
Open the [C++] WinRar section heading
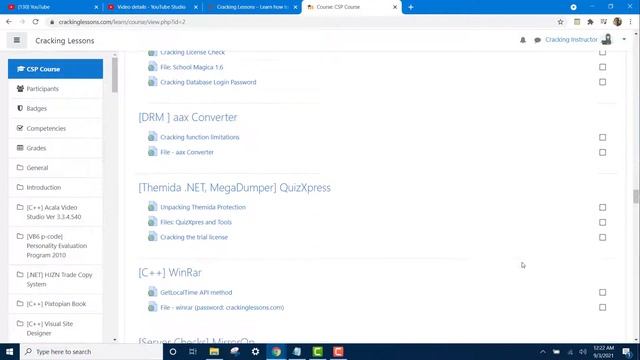tap(170, 272)
